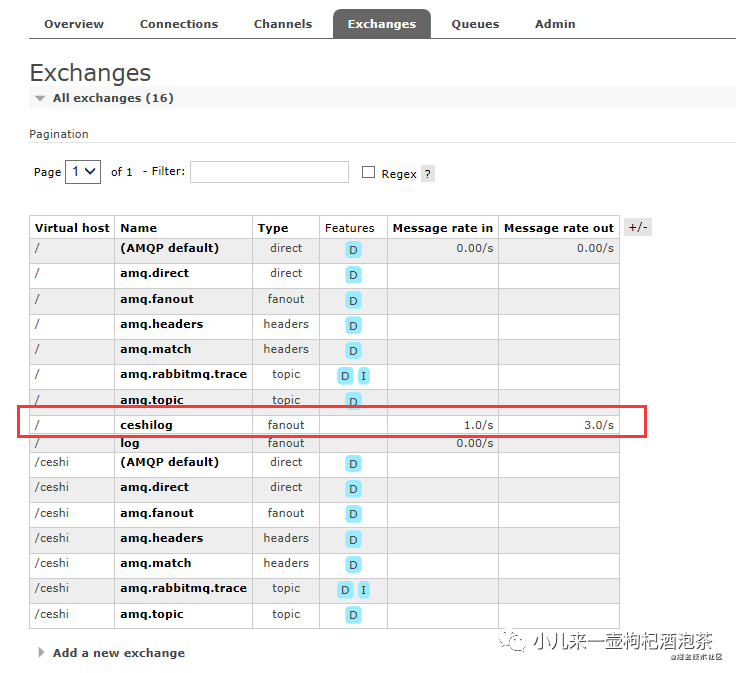The height and width of the screenshot is (673, 736).
Task: Open amq.fanout exchange in / vhost
Action: (157, 299)
